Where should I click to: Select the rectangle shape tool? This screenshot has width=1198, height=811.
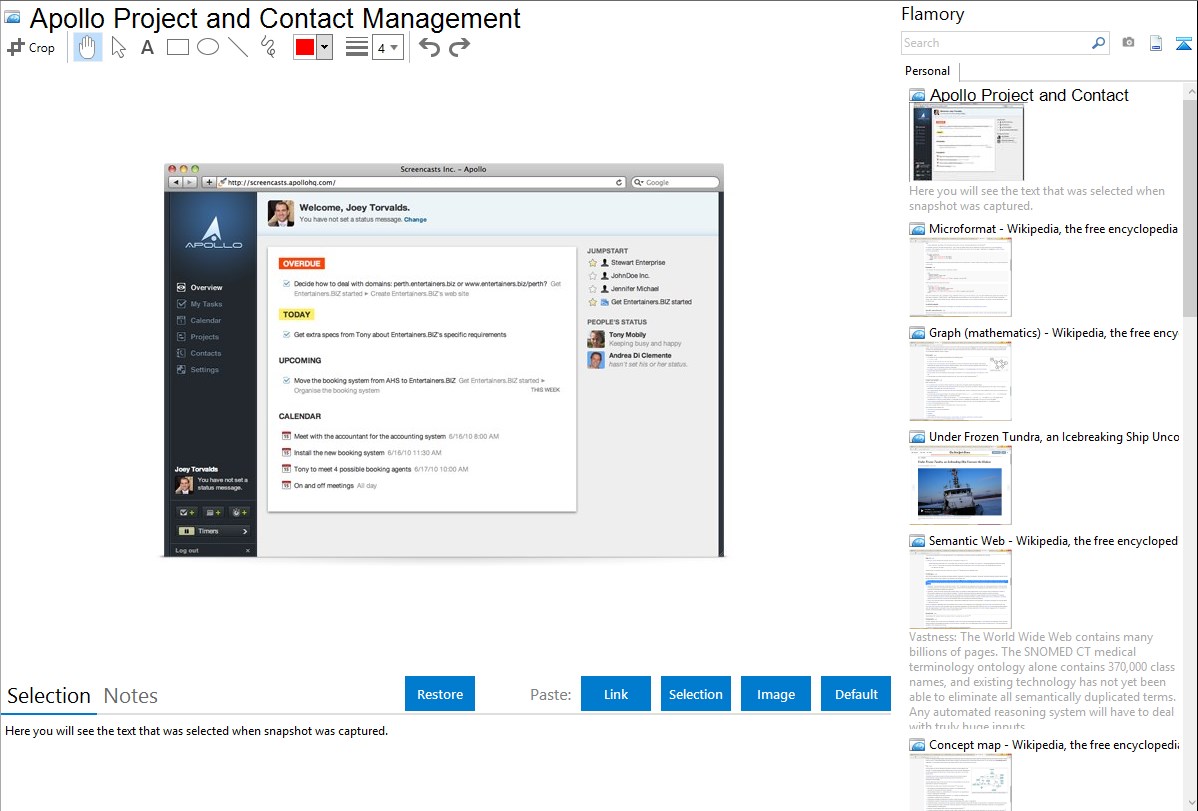click(x=177, y=47)
